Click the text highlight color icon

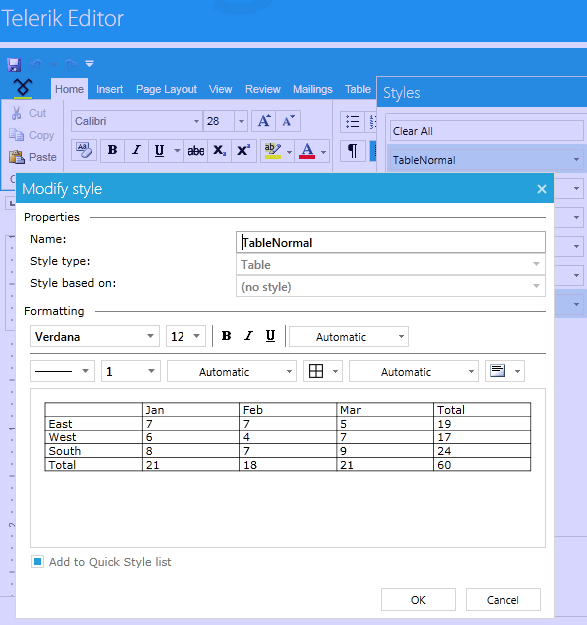(x=273, y=151)
